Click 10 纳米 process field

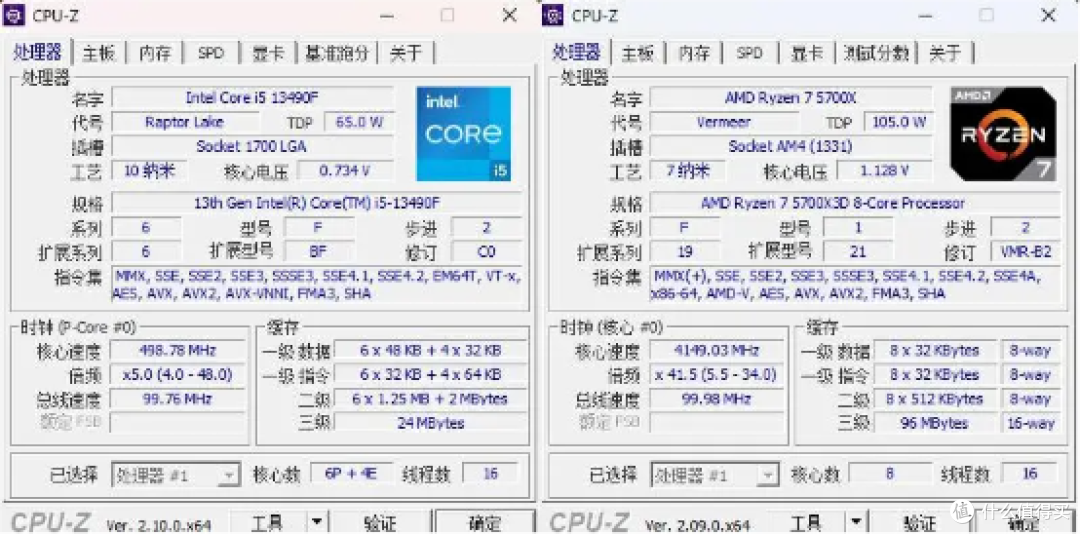point(149,170)
